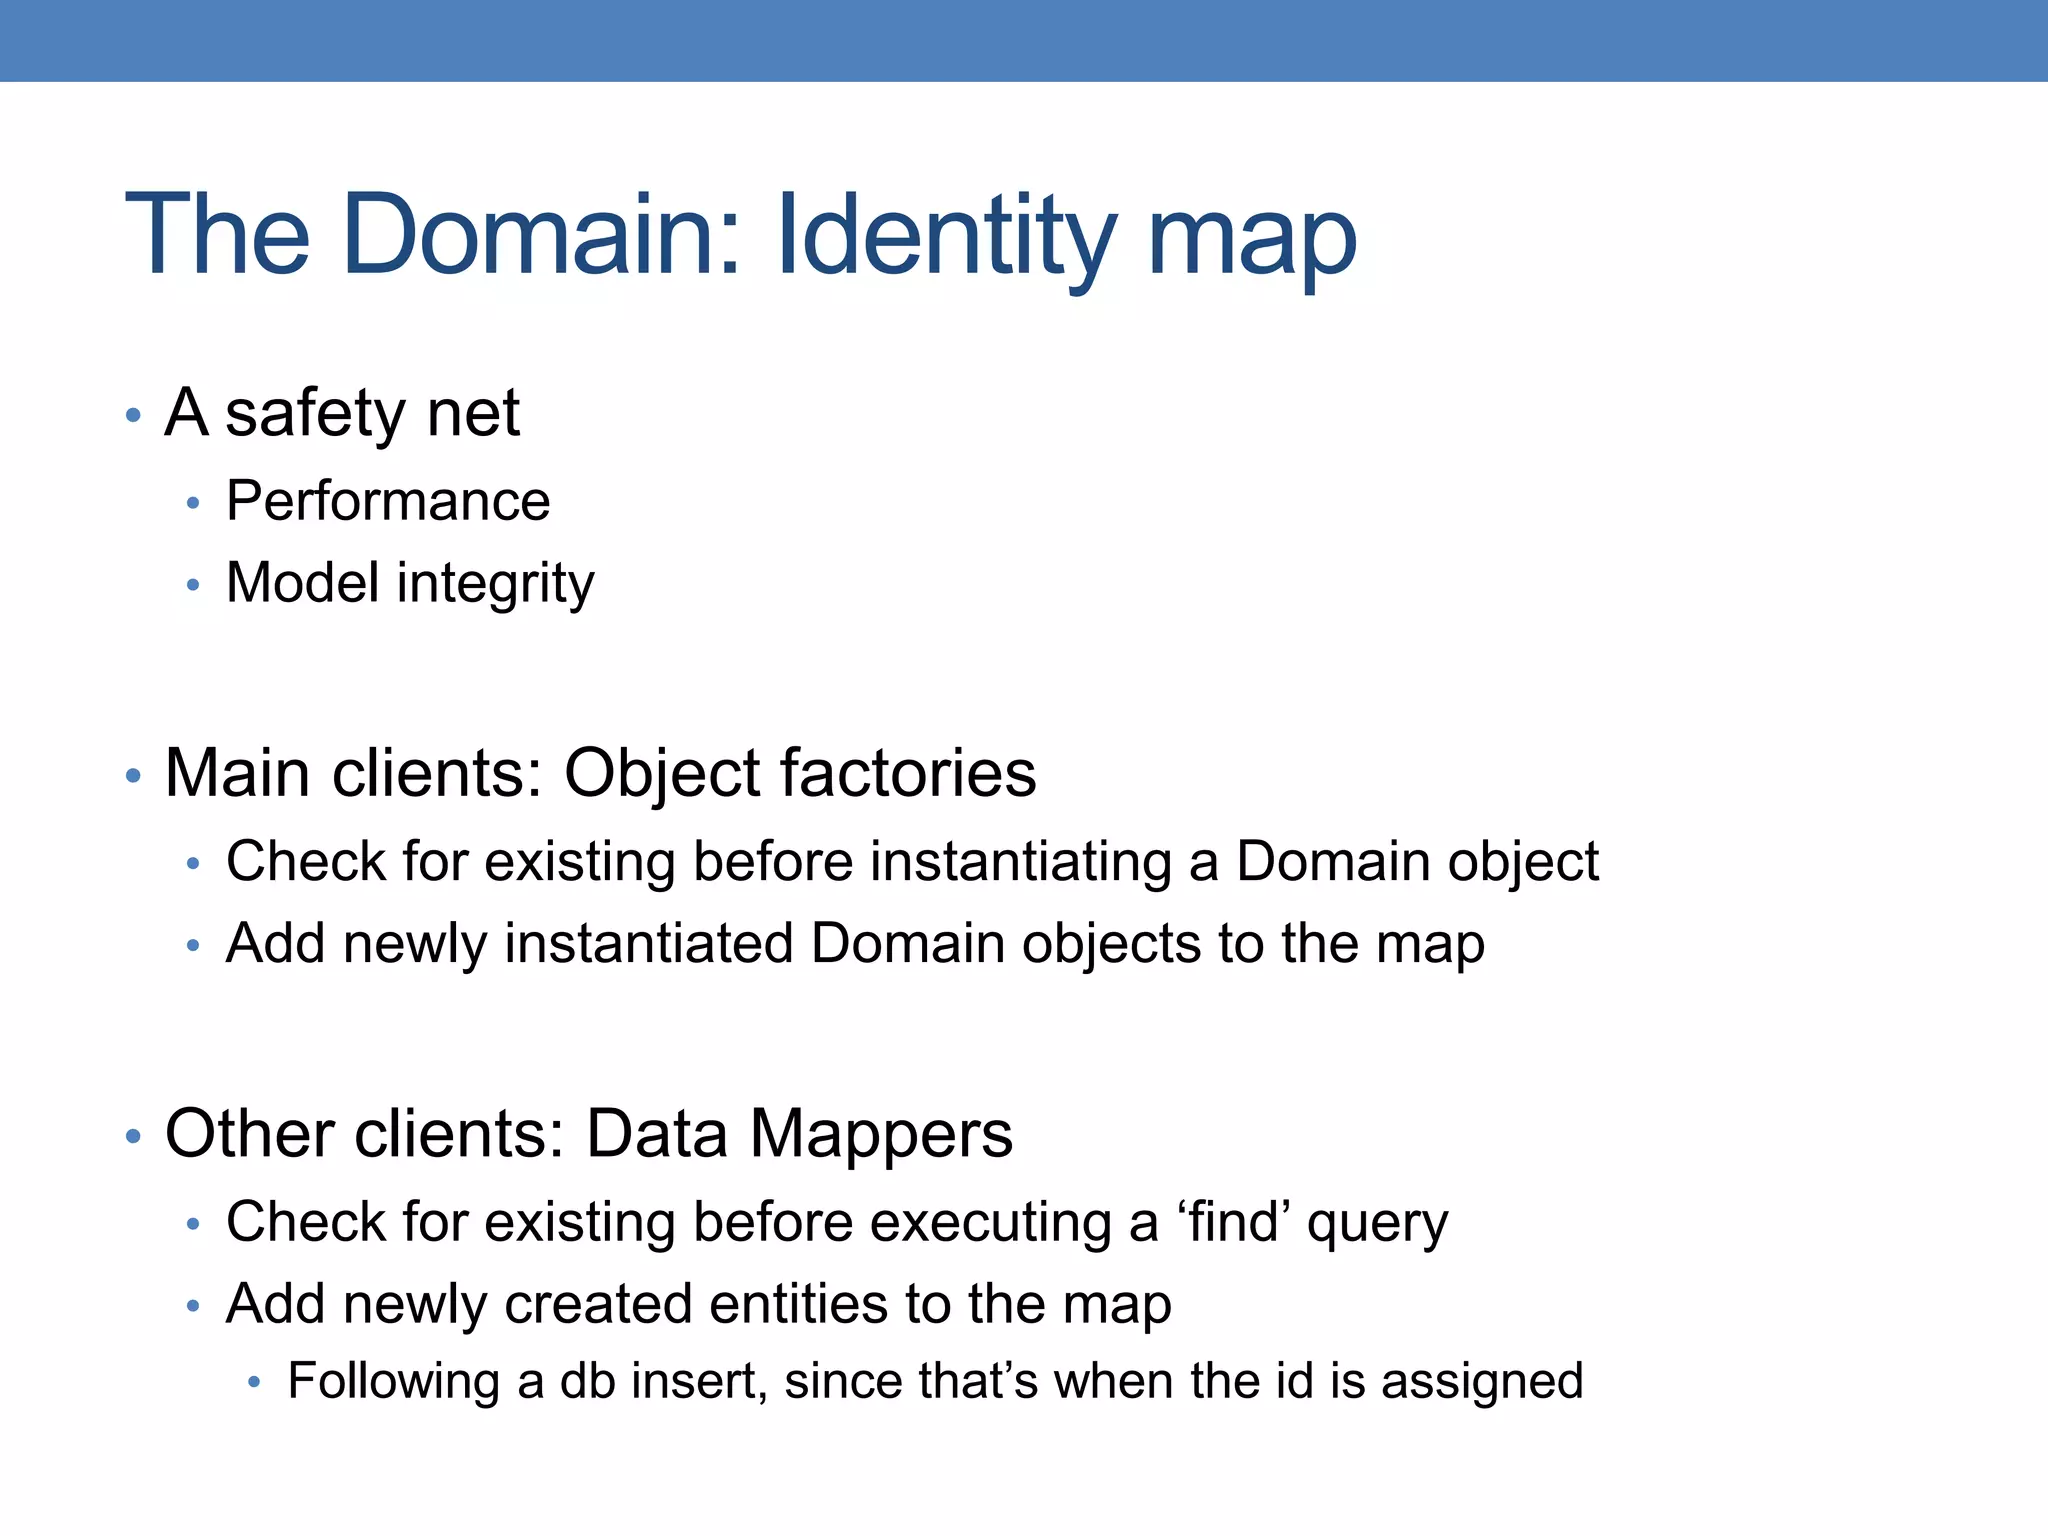Click the quoted word 'find' in query line
The height and width of the screenshot is (1536, 2048).
(1234, 1222)
